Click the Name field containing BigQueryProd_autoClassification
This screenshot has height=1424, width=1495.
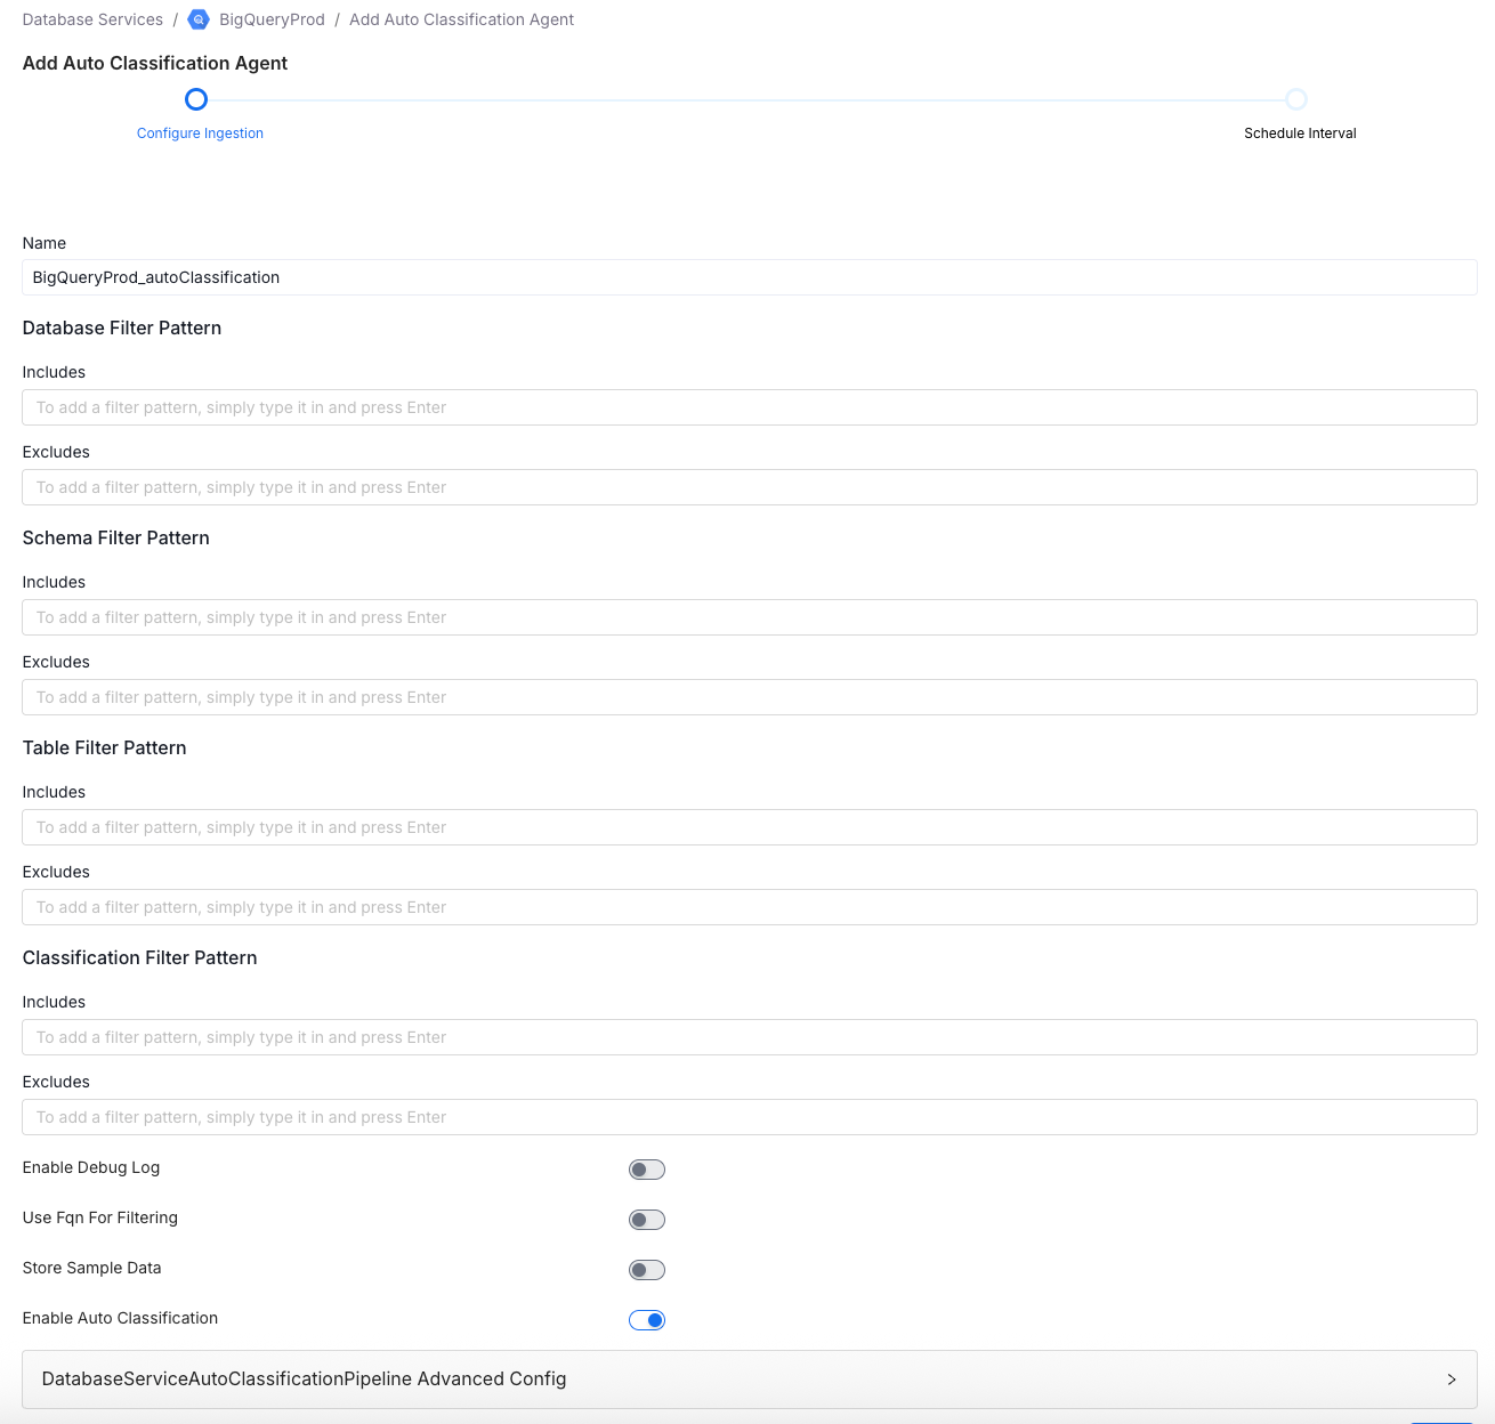pos(749,277)
